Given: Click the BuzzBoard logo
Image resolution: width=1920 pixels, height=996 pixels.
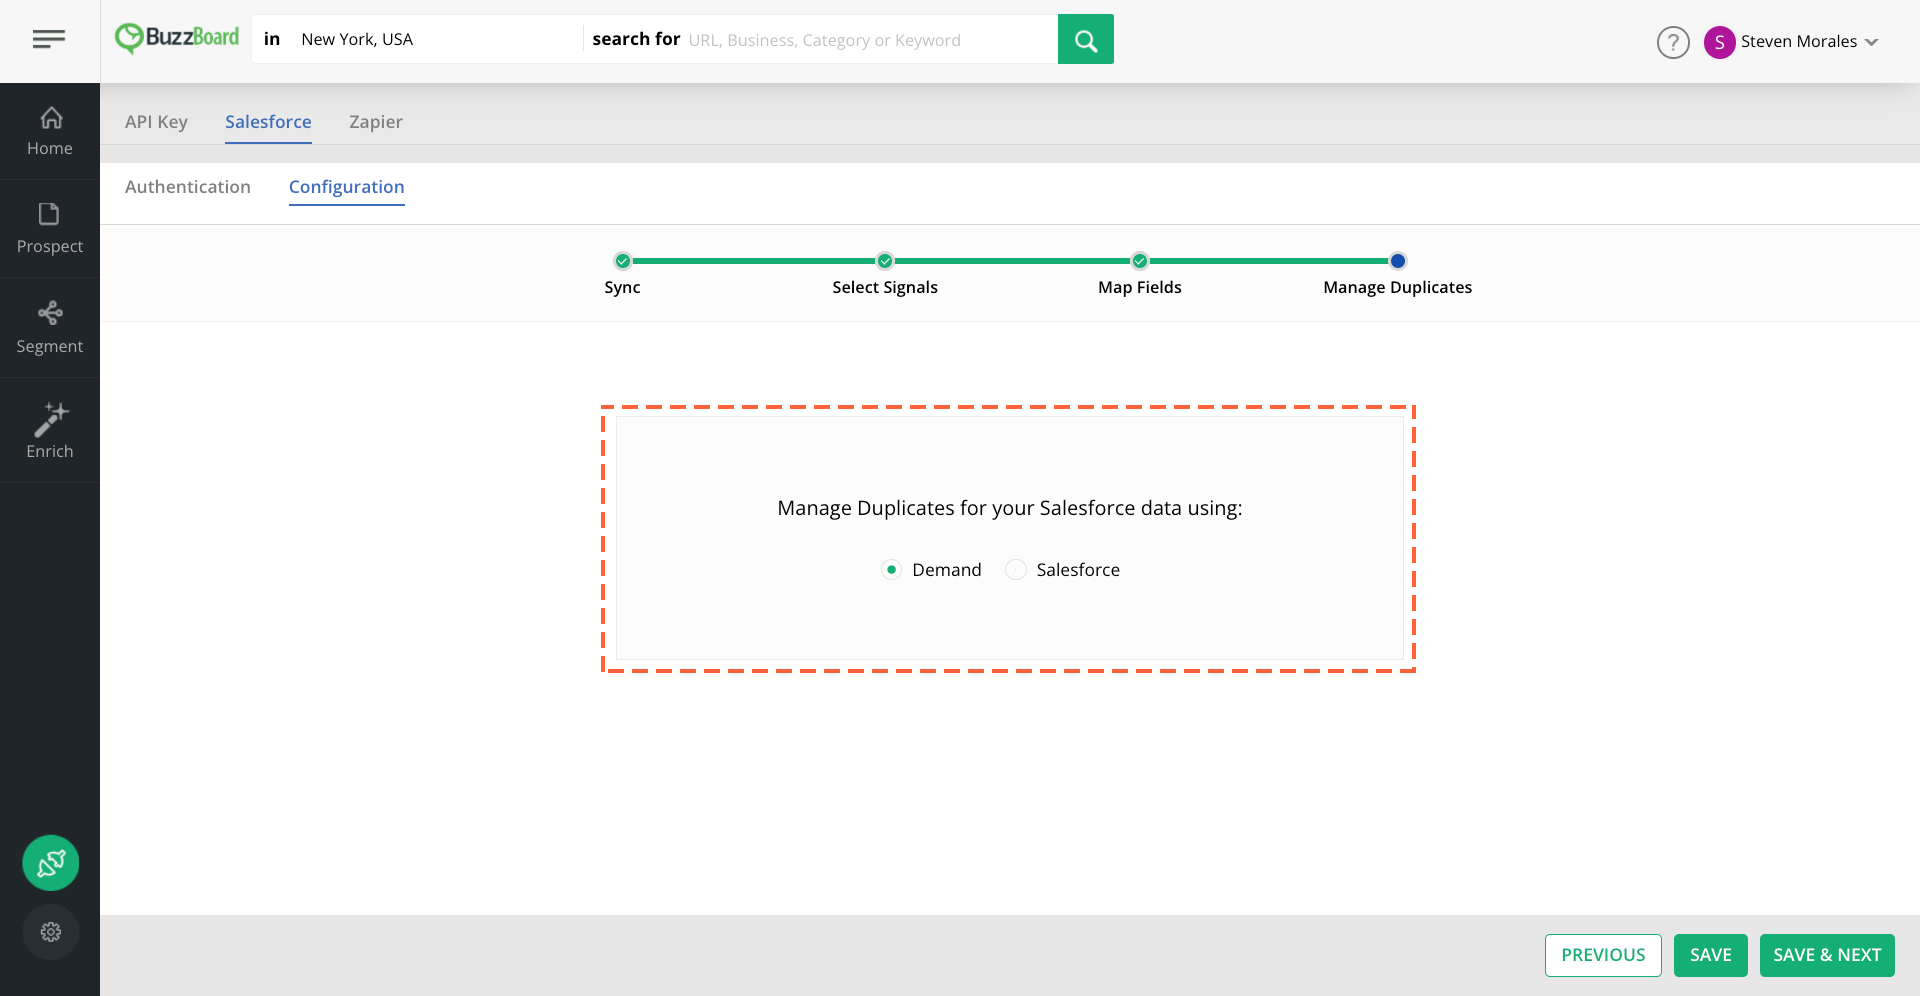Looking at the screenshot, I should tap(177, 38).
